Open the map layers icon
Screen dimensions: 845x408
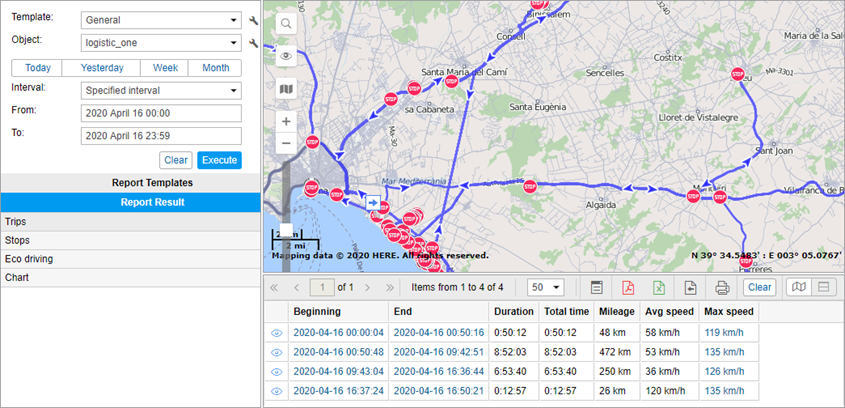[286, 89]
